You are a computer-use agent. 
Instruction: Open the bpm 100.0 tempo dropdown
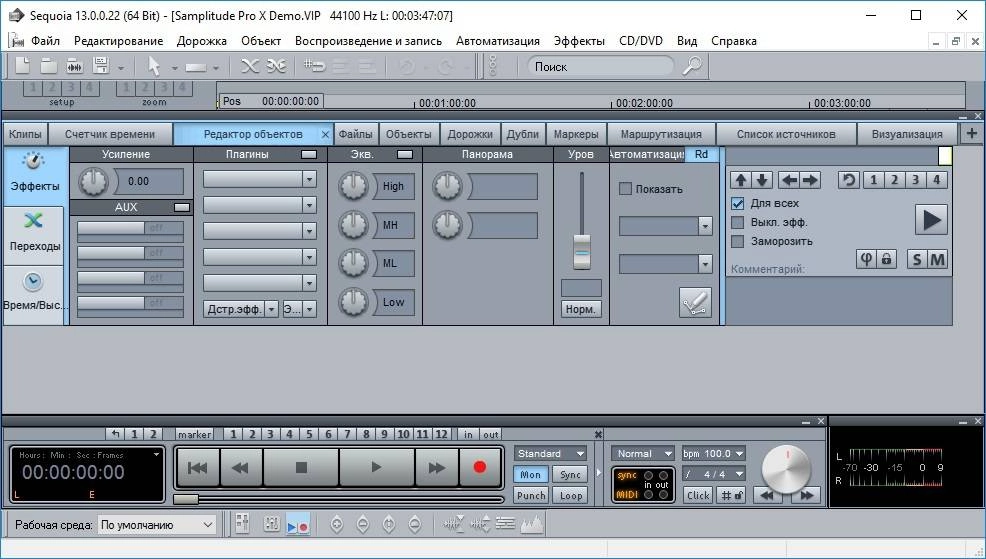714,453
